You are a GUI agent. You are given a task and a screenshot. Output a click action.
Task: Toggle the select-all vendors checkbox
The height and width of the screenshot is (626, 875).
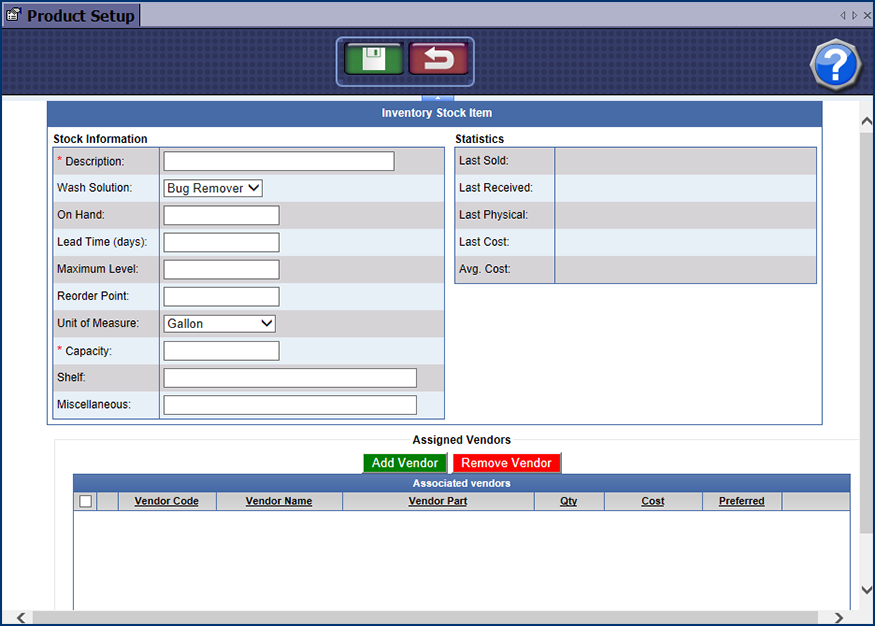(85, 501)
